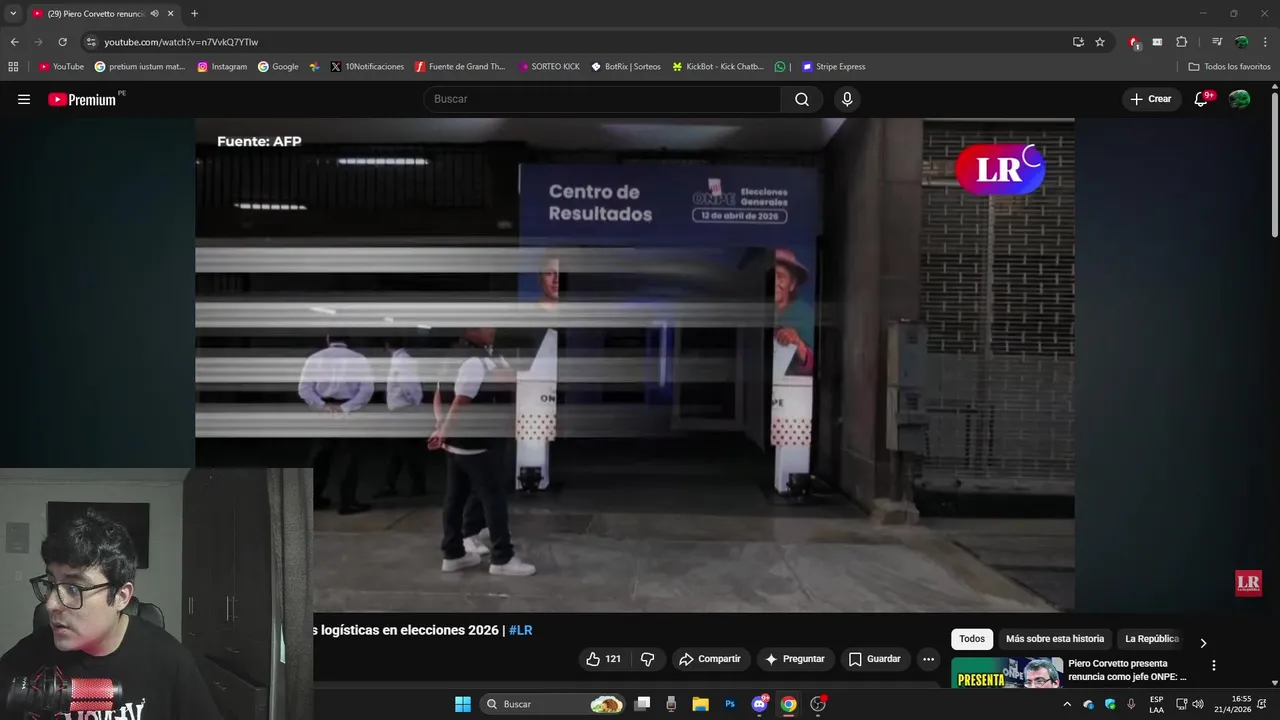Reload the current page
The image size is (1280, 720).
62,42
